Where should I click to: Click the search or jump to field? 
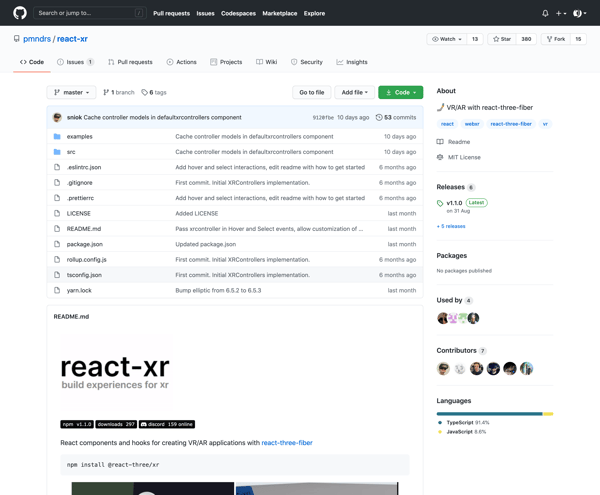coord(90,13)
